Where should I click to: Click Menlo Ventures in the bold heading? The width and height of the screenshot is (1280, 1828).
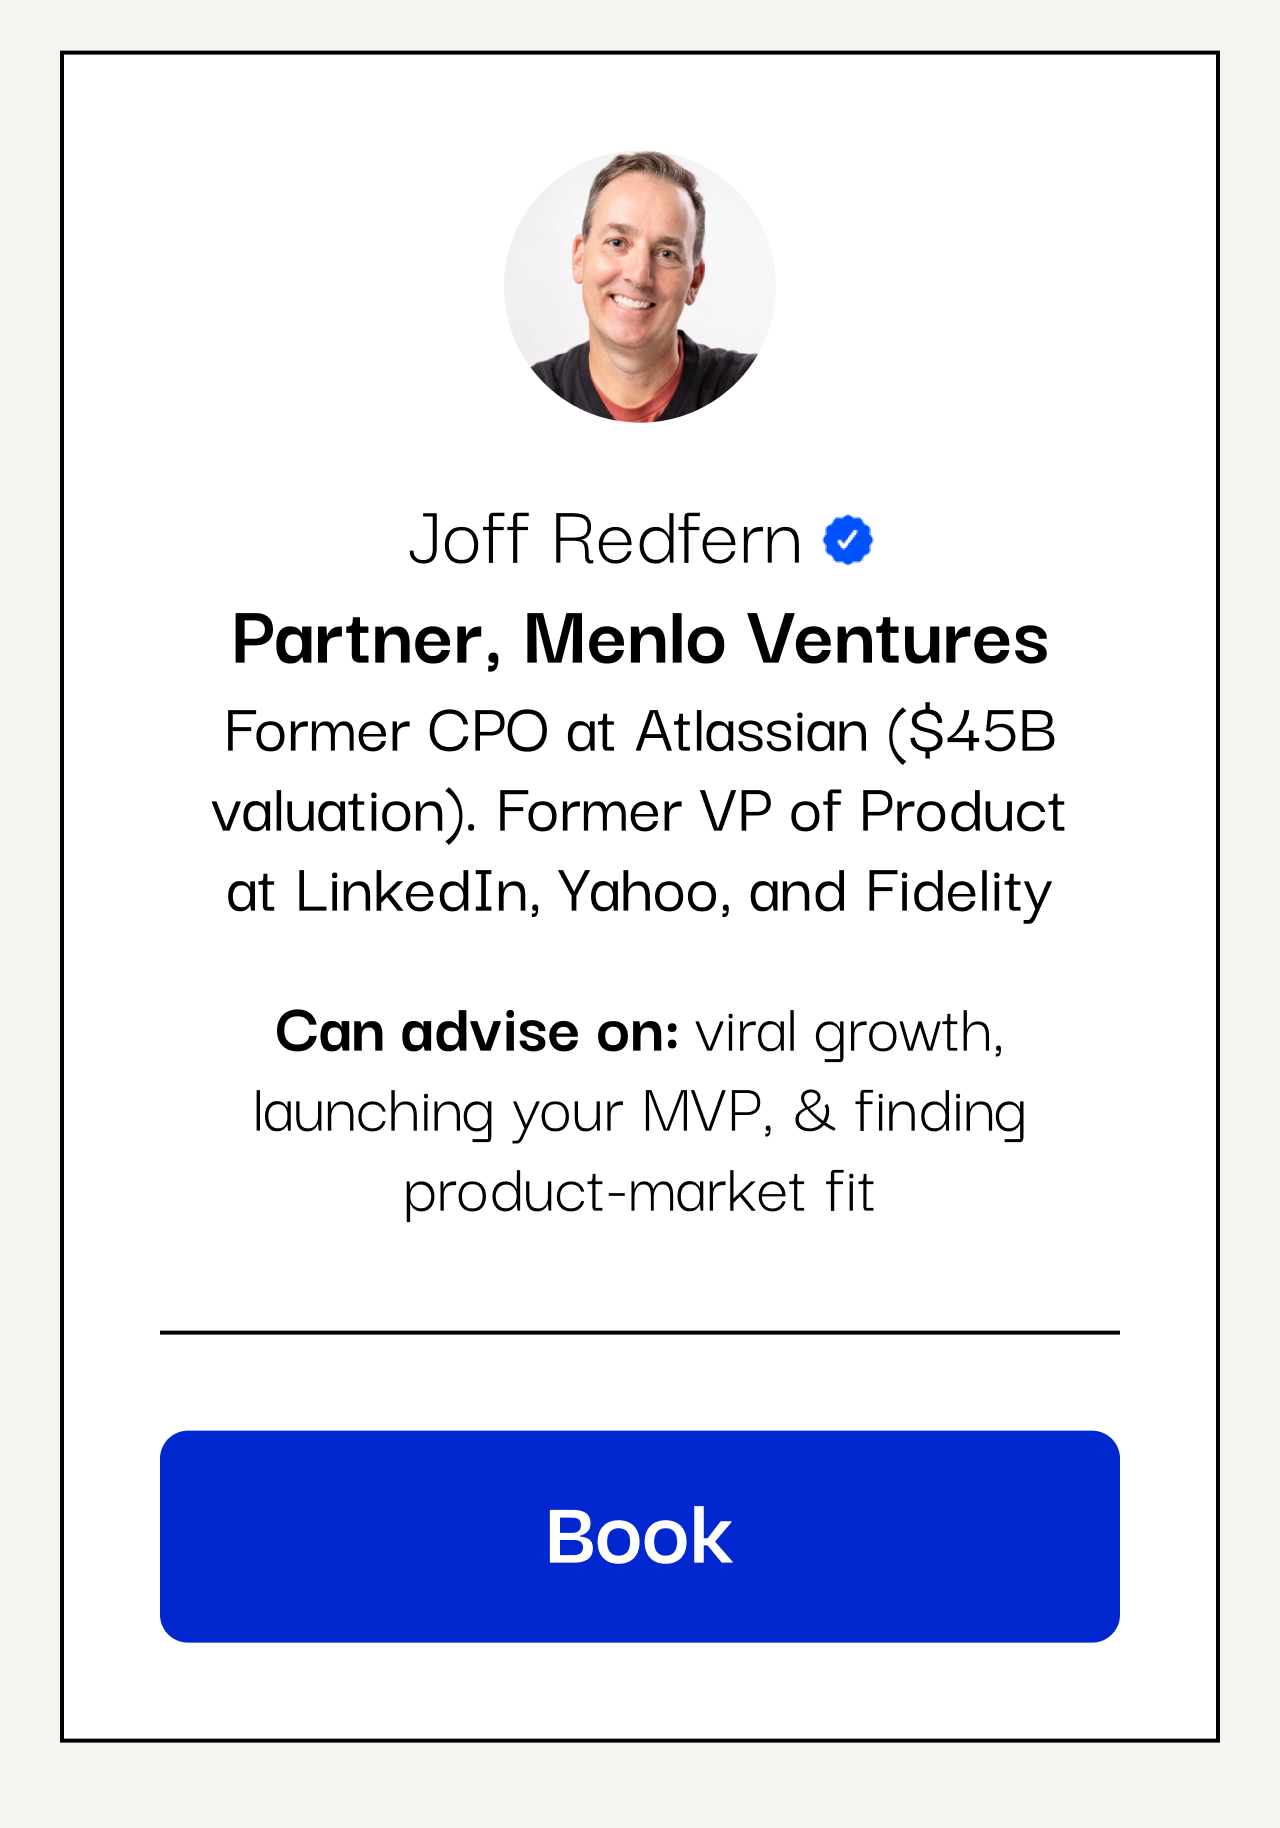click(x=786, y=640)
